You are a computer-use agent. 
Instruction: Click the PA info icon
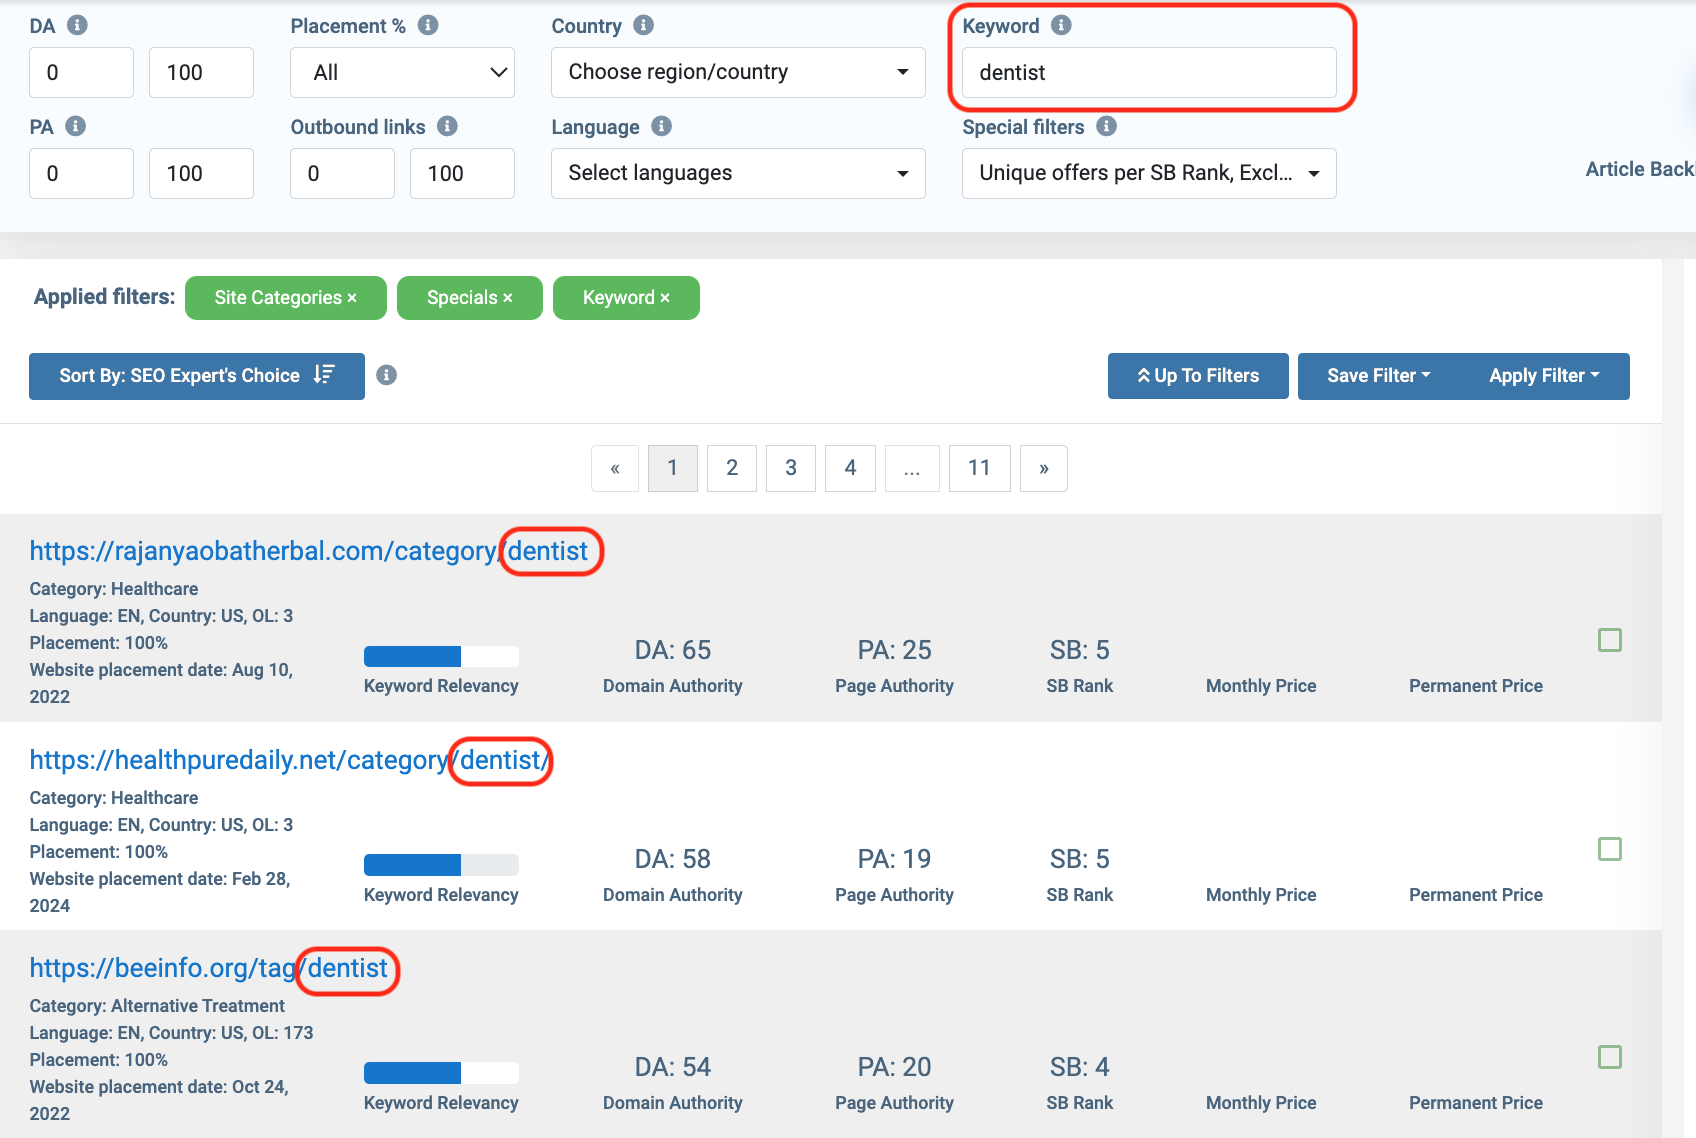pos(75,126)
